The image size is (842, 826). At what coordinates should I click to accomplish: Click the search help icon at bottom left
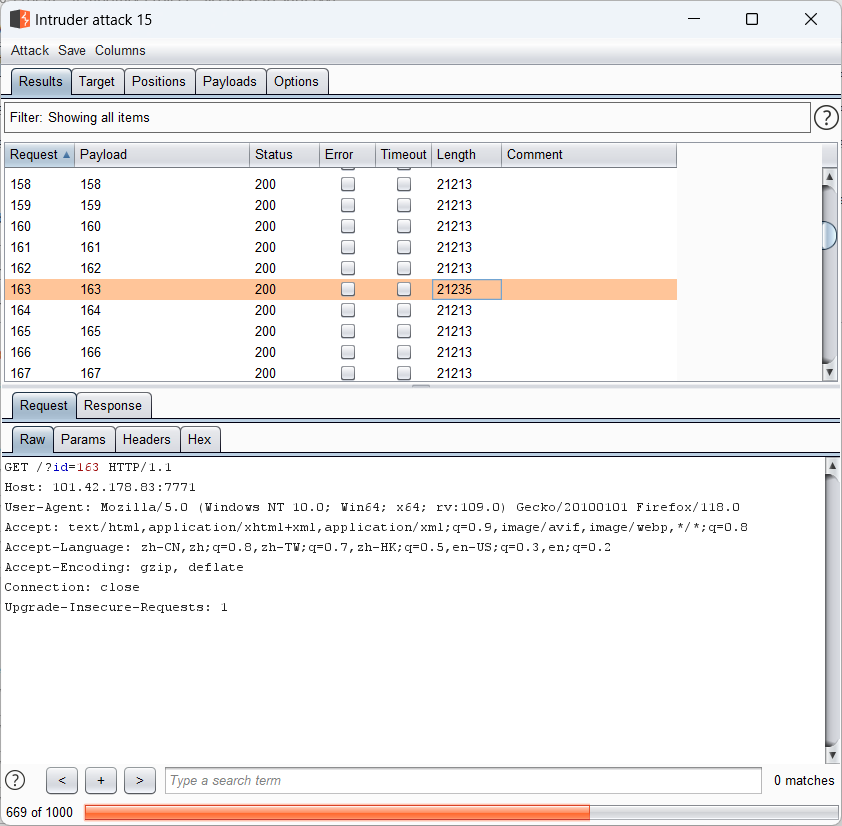pyautogui.click(x=15, y=780)
